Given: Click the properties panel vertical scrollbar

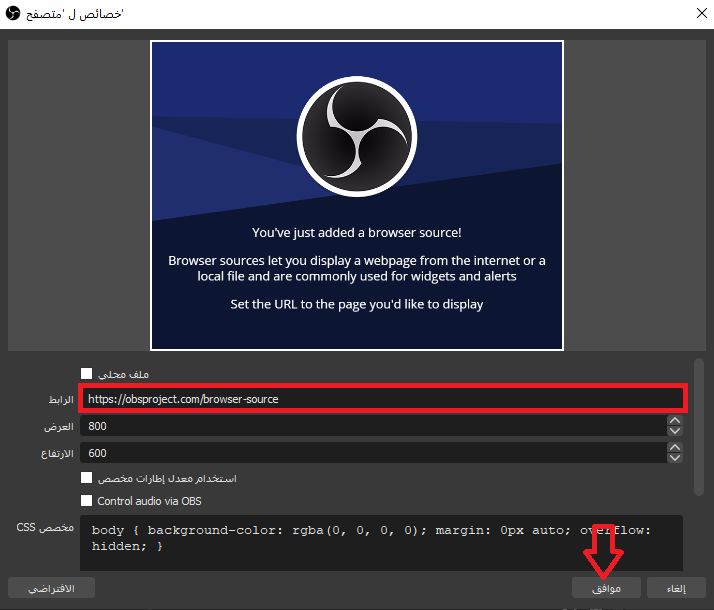Looking at the screenshot, I should [699, 427].
